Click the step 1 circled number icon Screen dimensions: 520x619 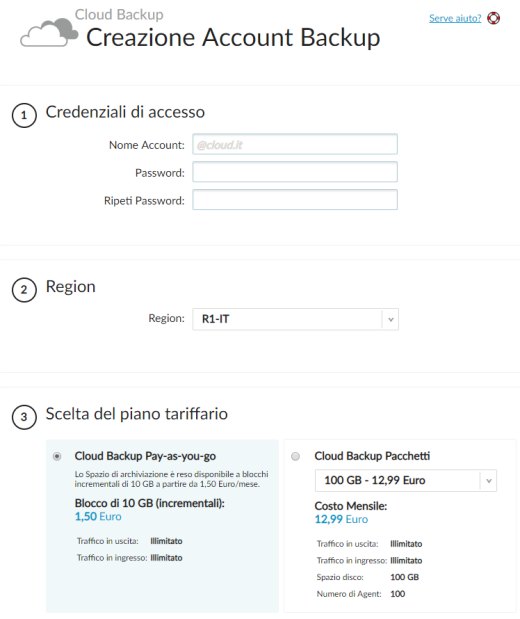pos(24,115)
